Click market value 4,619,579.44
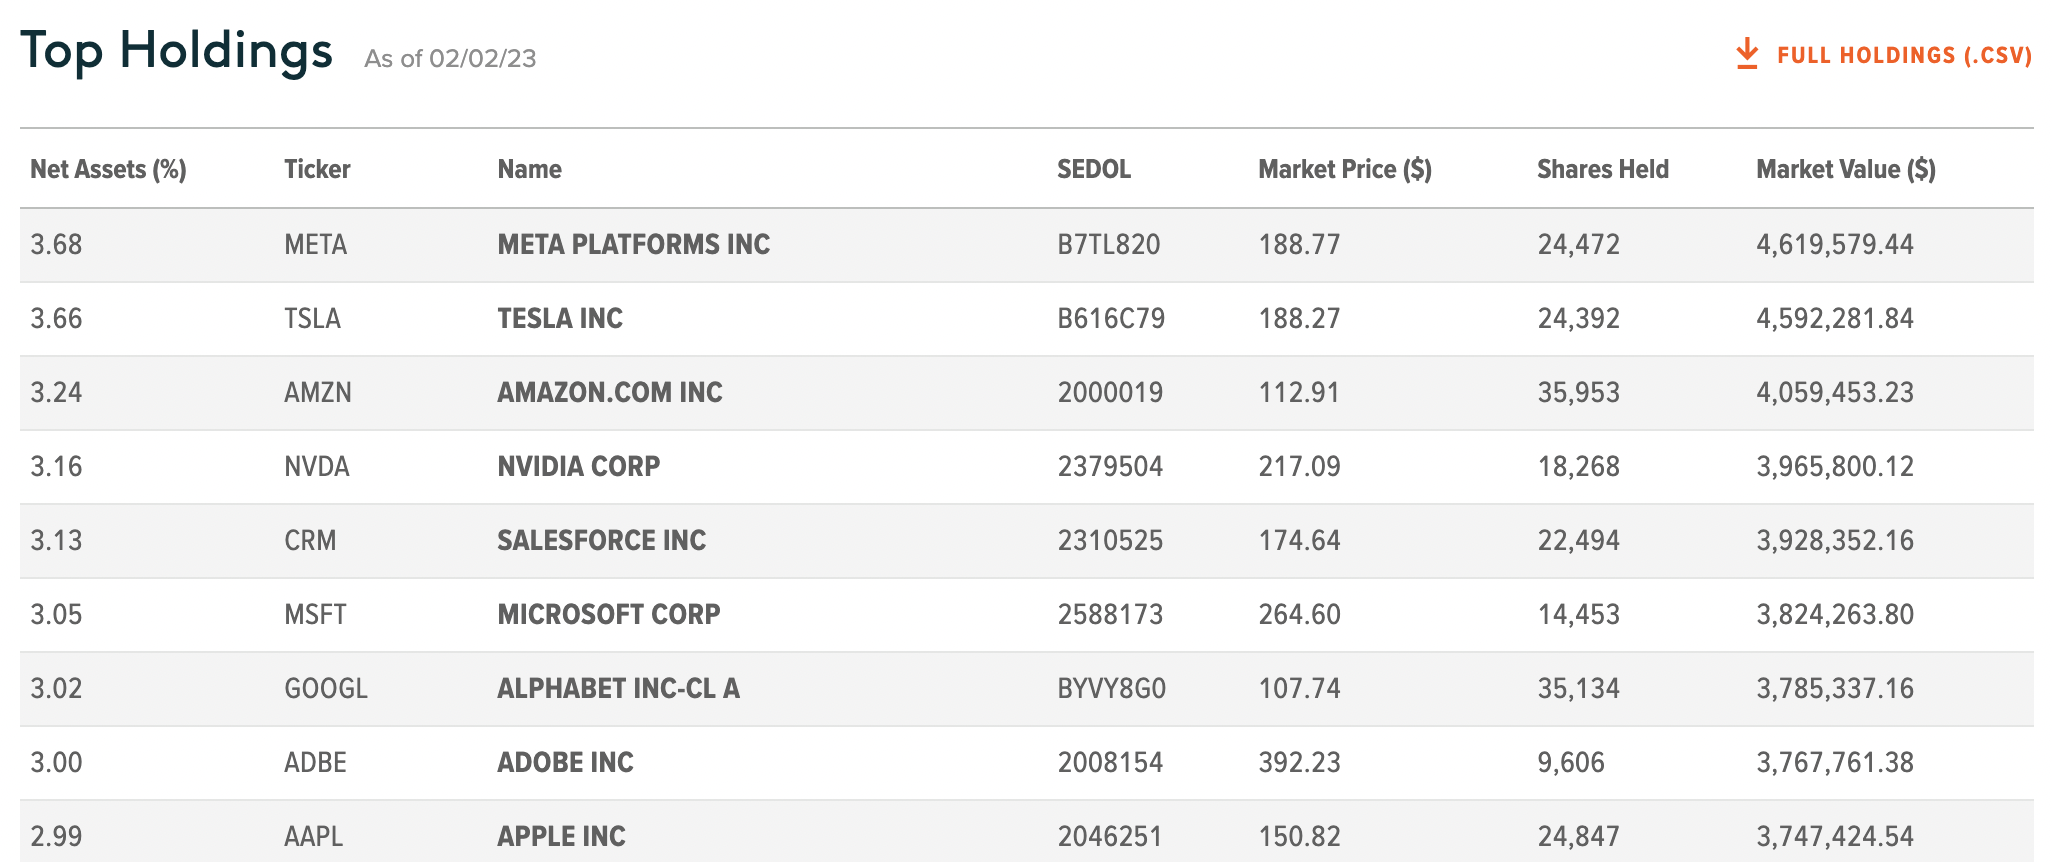The image size is (2052, 862). [x=1835, y=244]
